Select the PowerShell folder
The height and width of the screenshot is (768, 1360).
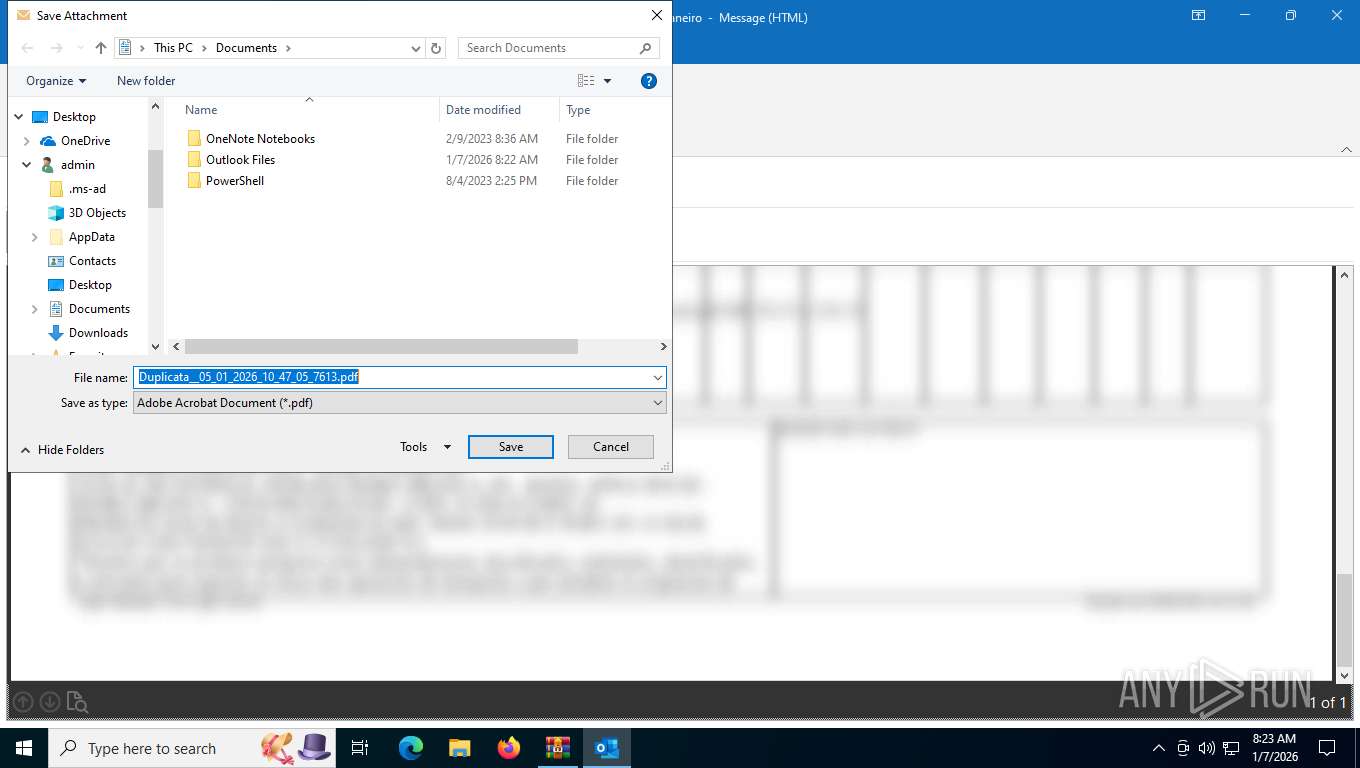235,181
